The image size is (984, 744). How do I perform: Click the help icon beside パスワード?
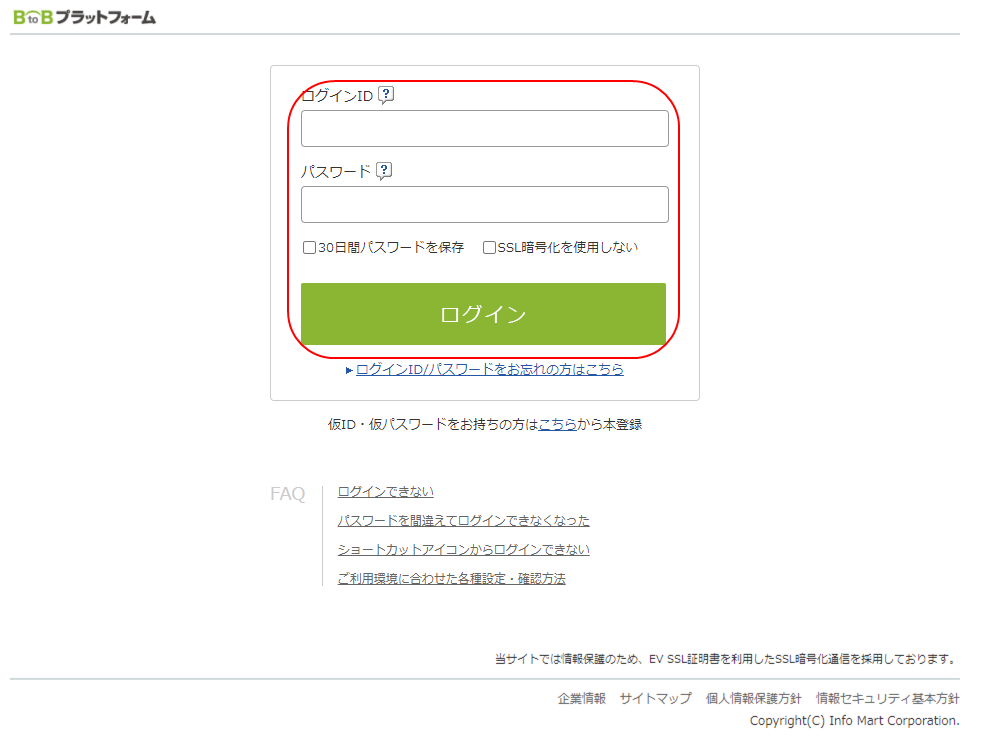click(x=384, y=171)
